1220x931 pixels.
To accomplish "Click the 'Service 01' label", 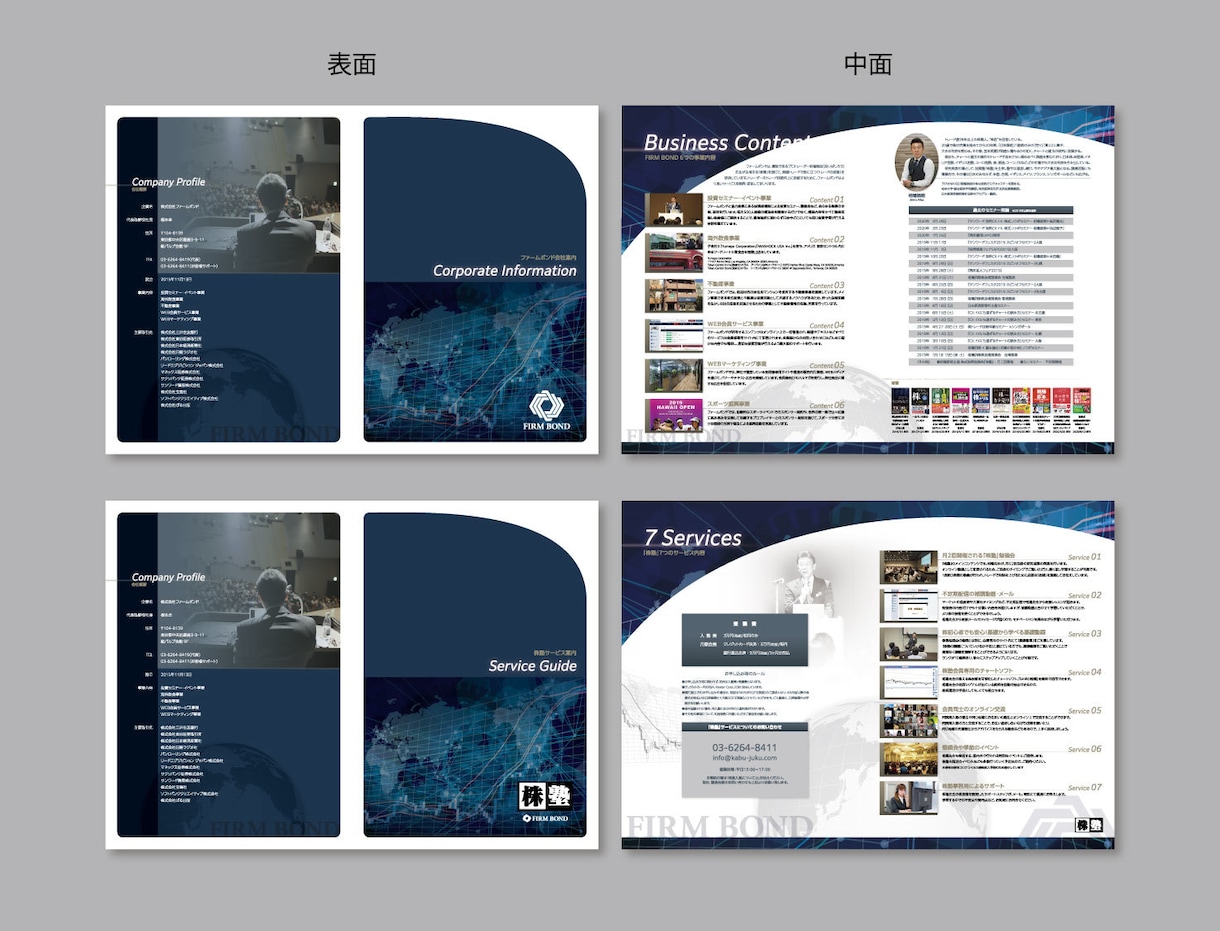I will click(x=1084, y=557).
